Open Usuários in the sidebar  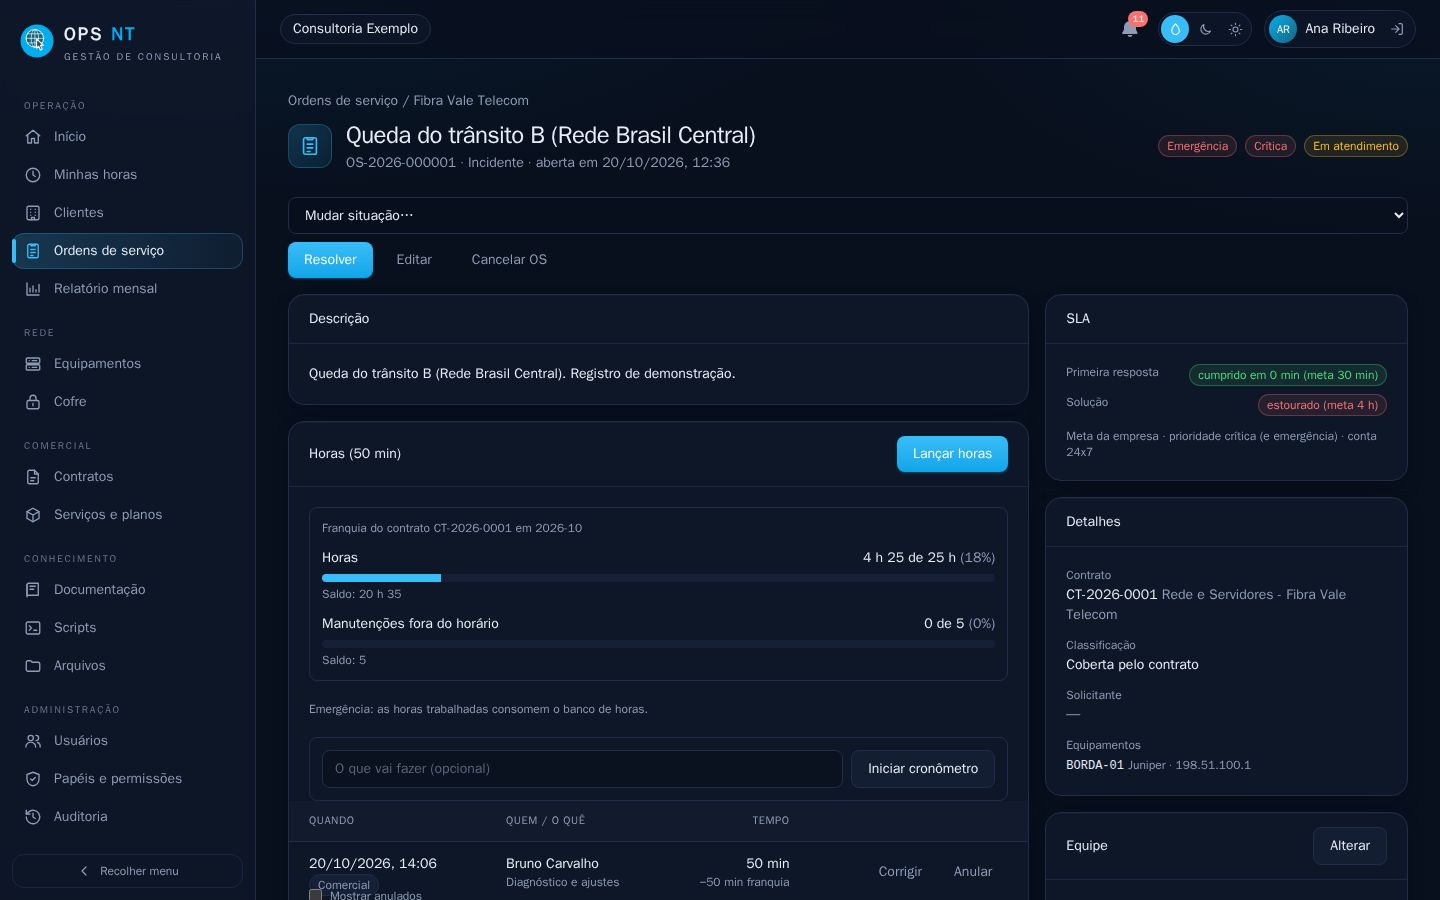tap(127, 741)
